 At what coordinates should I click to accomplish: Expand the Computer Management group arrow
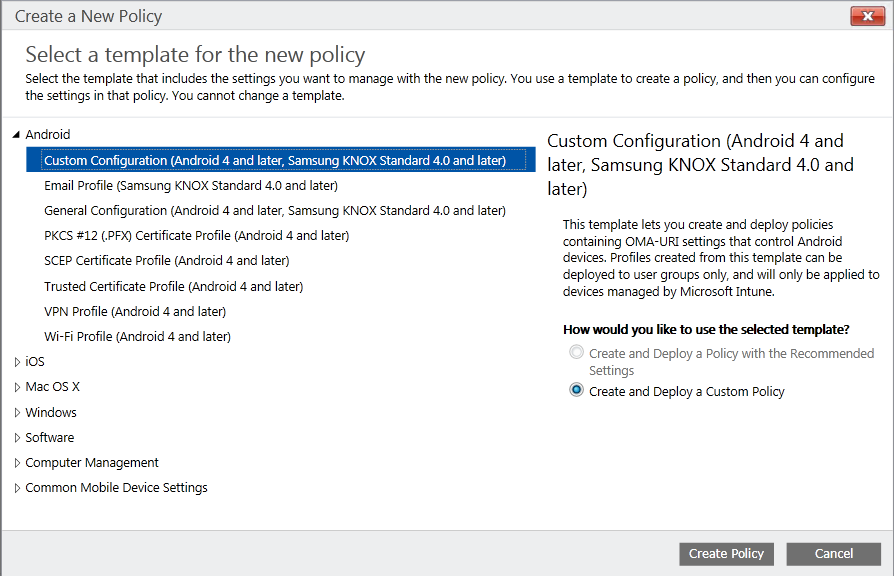17,463
